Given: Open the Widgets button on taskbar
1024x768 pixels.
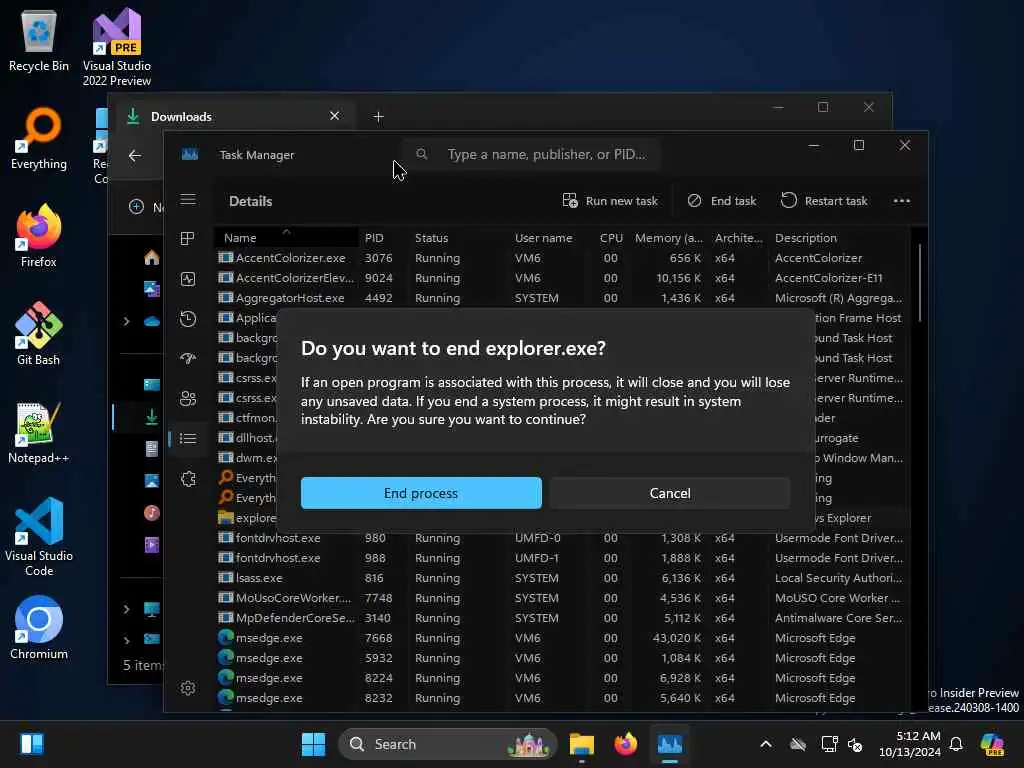Looking at the screenshot, I should (31, 744).
